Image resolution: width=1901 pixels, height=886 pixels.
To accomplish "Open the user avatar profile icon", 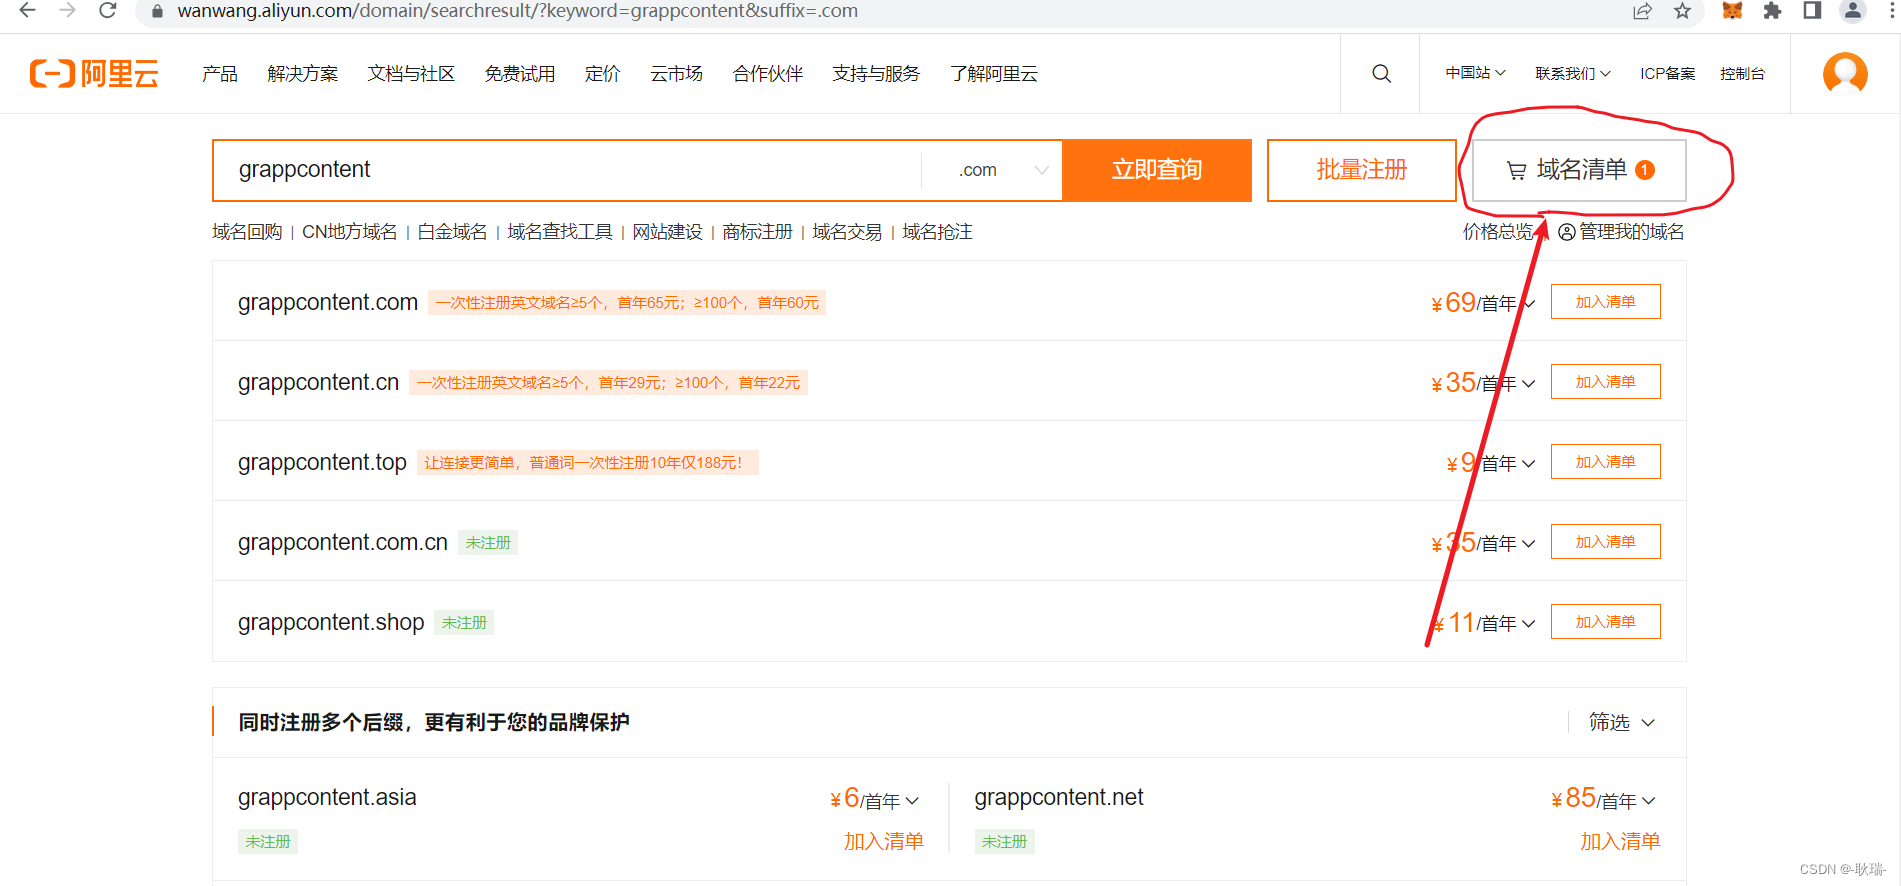I will pos(1845,73).
